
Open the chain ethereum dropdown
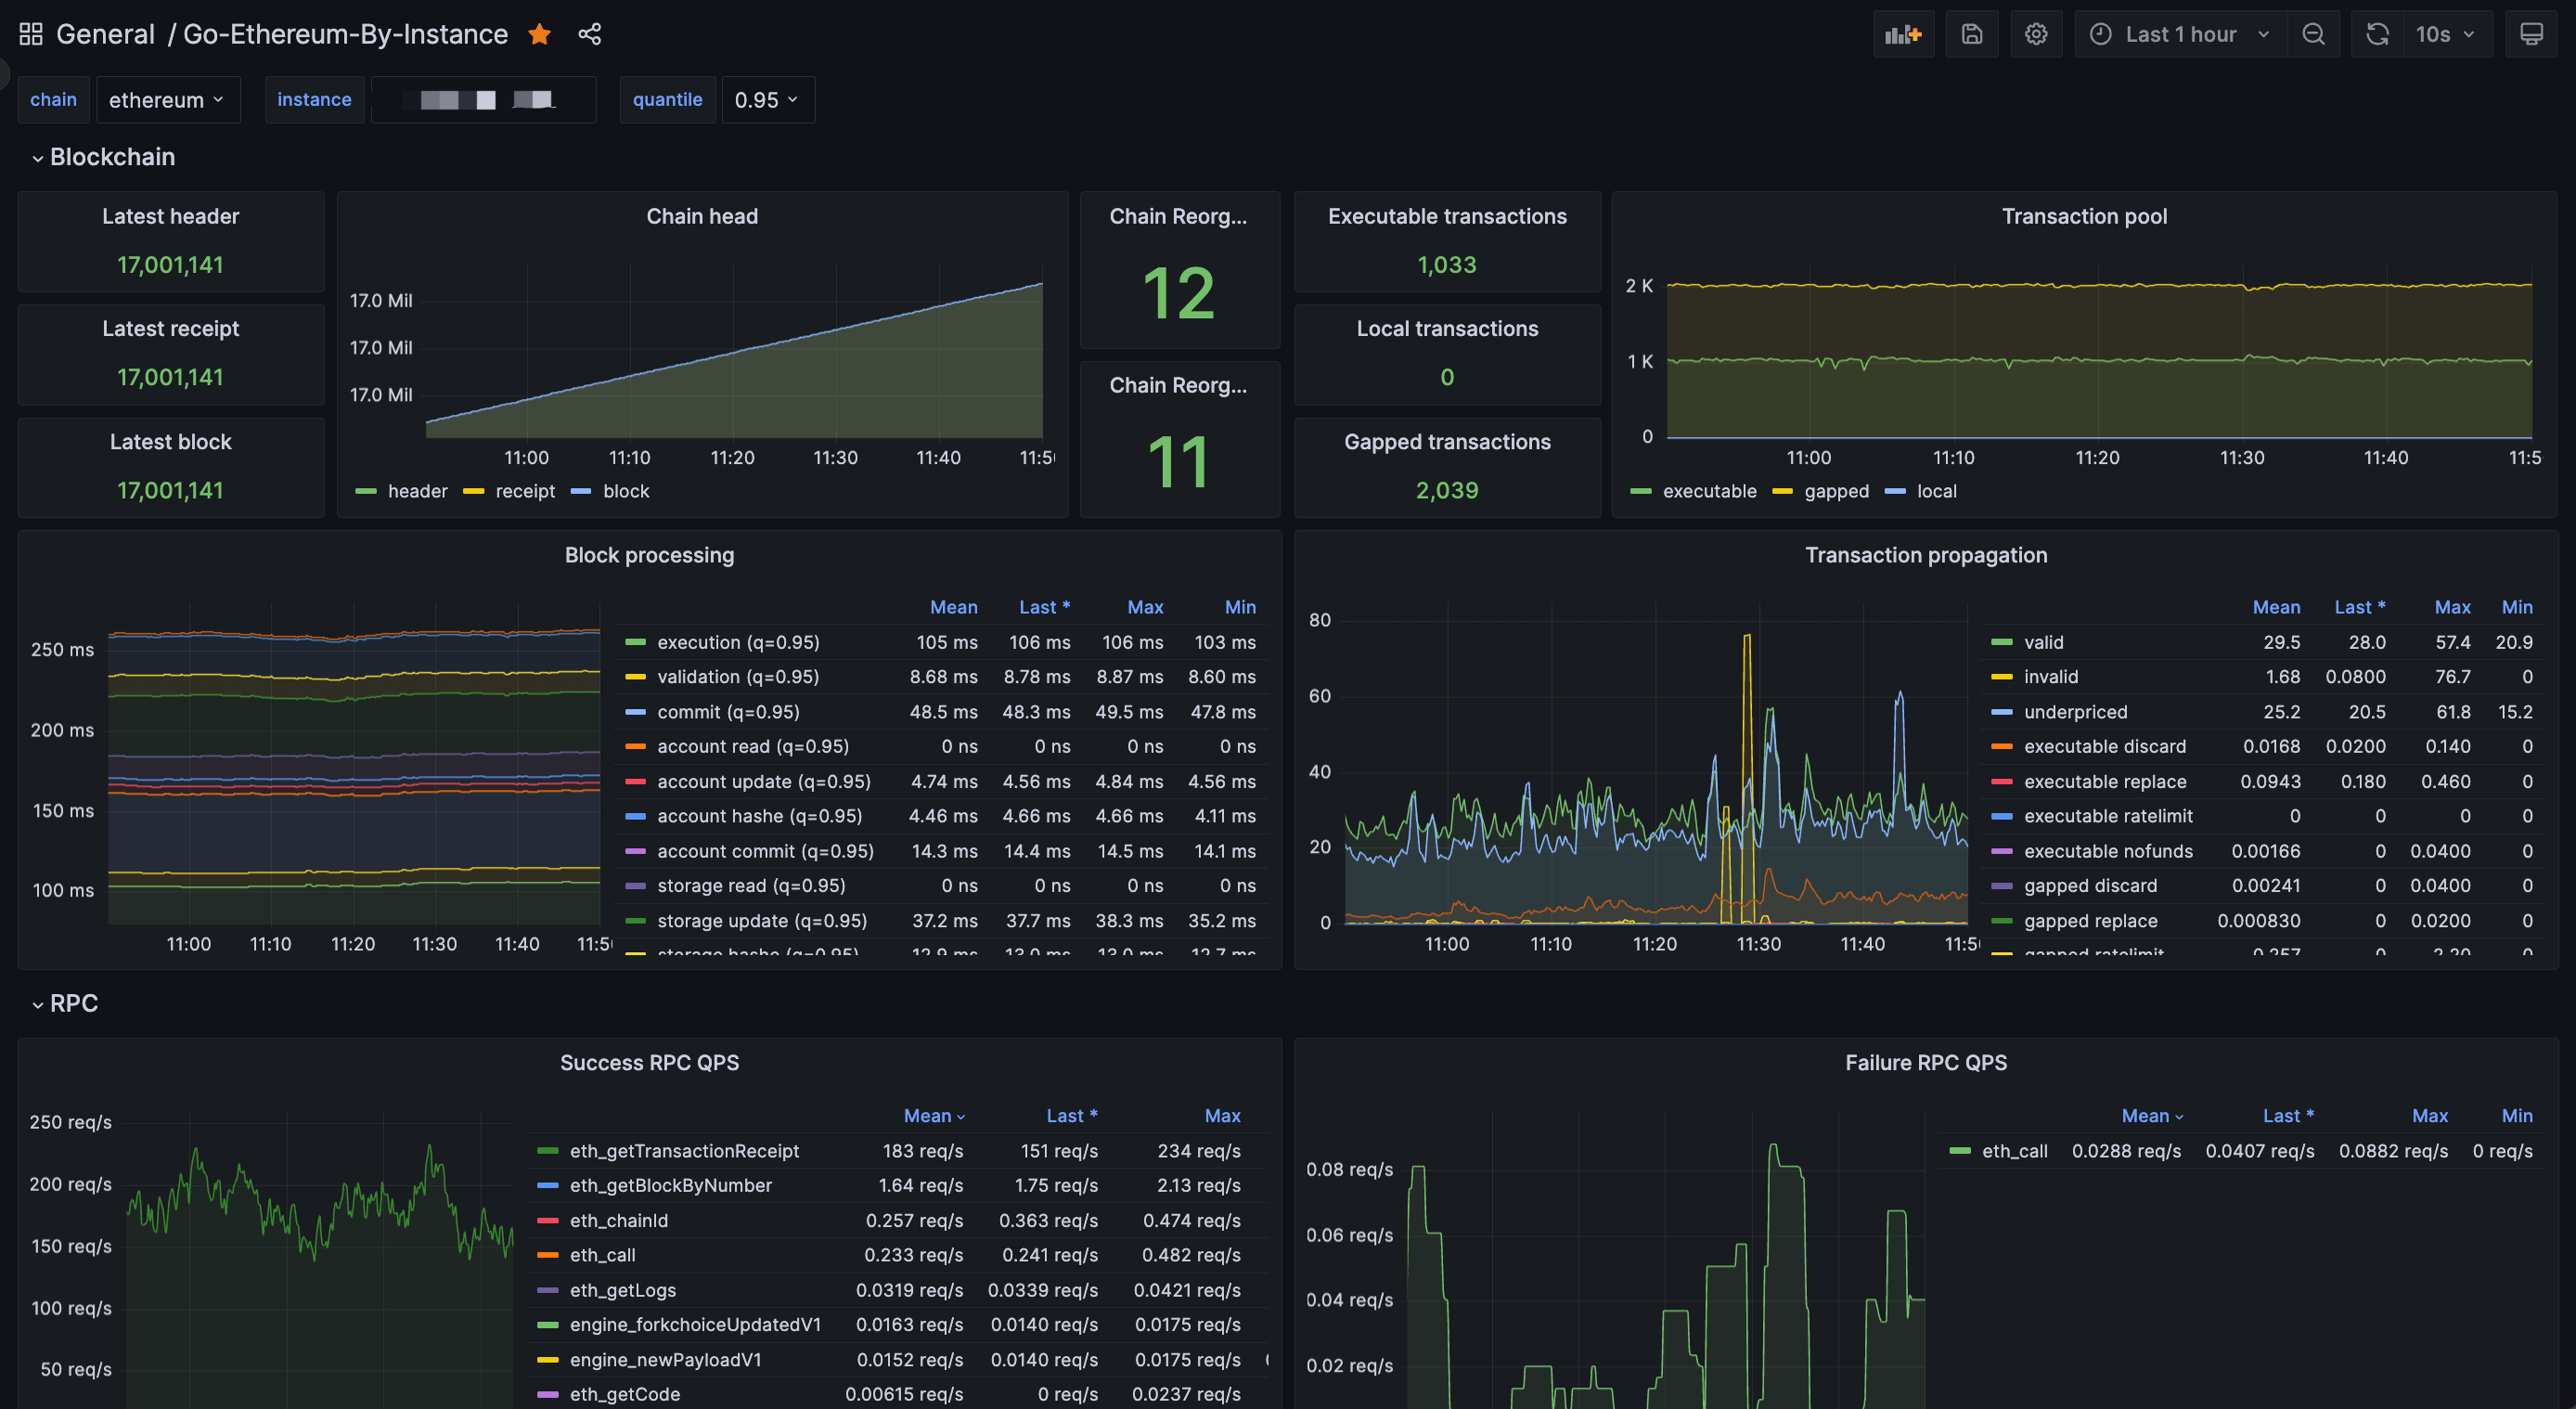(x=167, y=100)
